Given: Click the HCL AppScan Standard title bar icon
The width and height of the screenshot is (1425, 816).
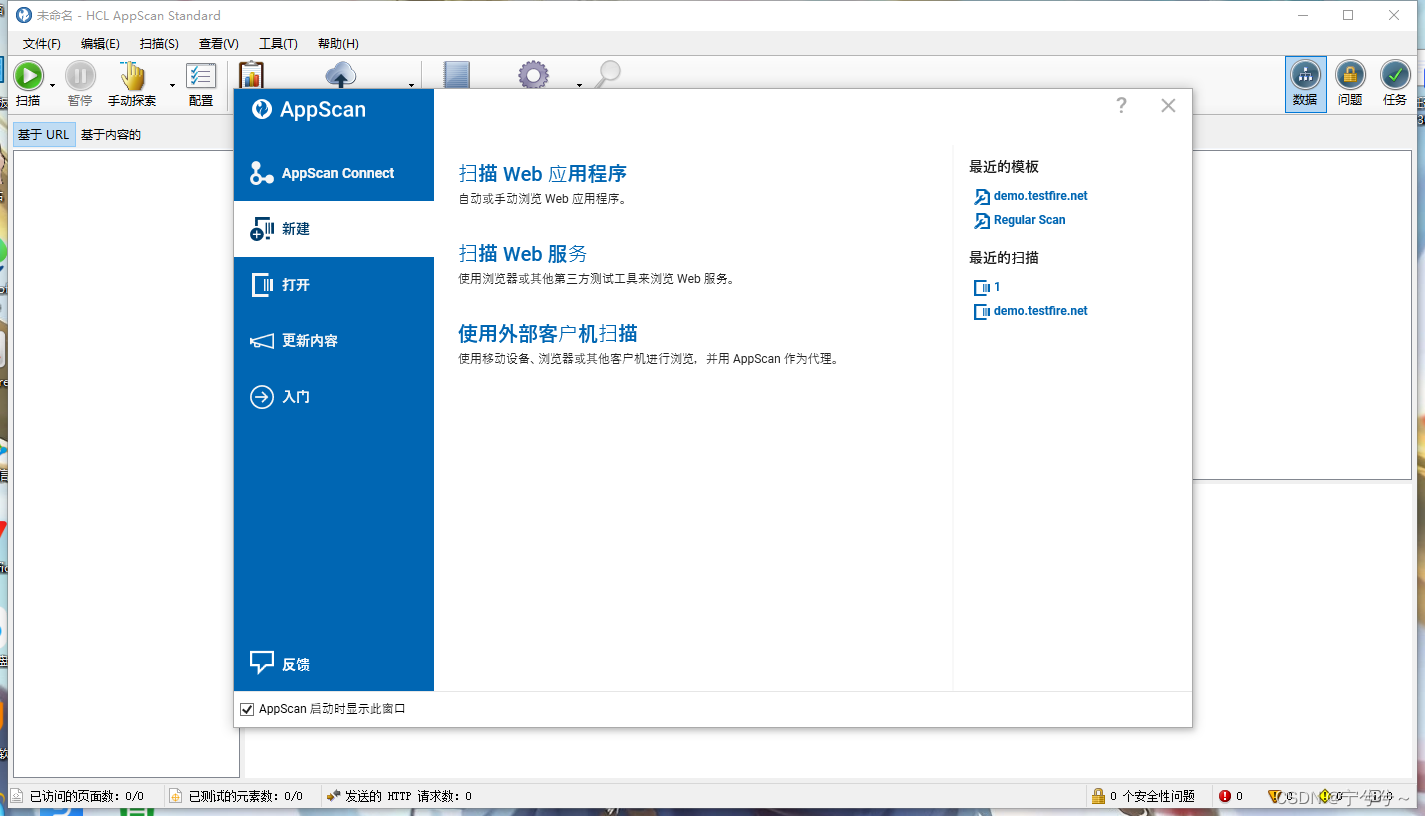Looking at the screenshot, I should [x=24, y=15].
